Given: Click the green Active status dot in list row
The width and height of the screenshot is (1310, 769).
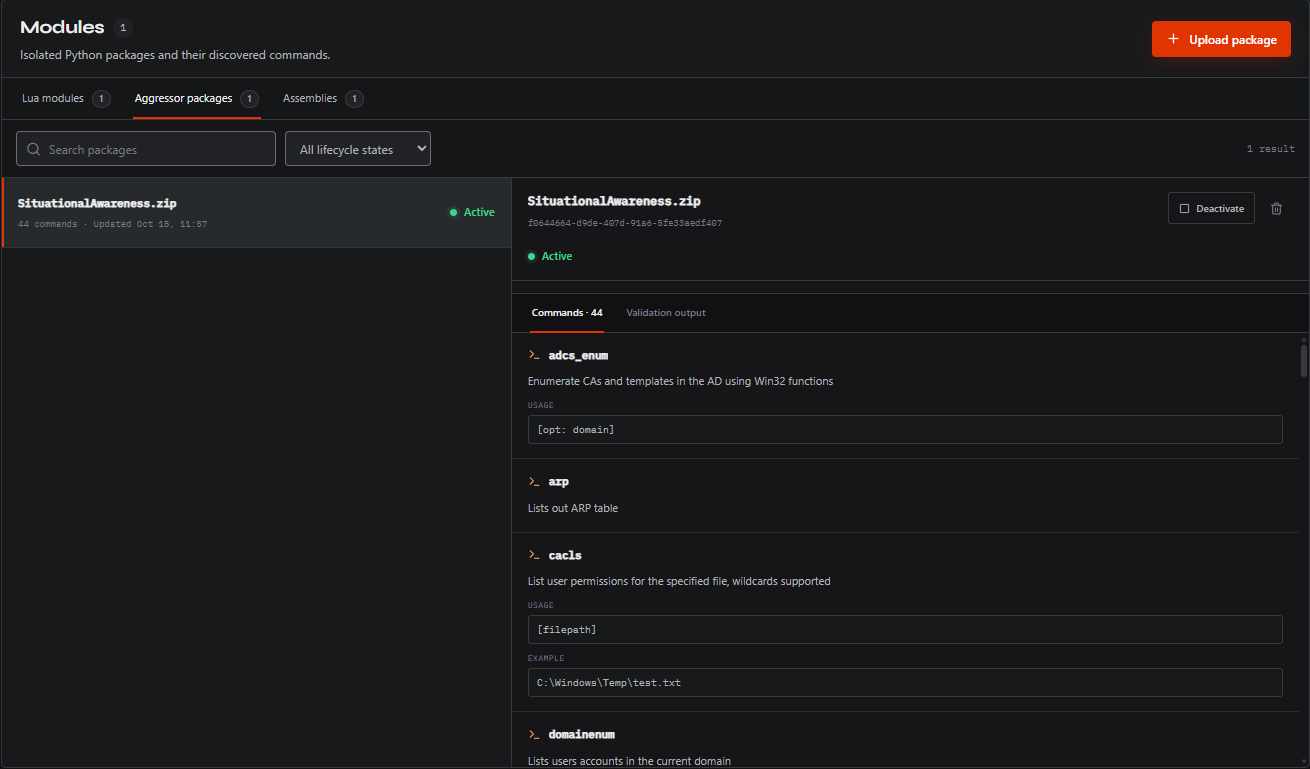Looking at the screenshot, I should point(453,212).
